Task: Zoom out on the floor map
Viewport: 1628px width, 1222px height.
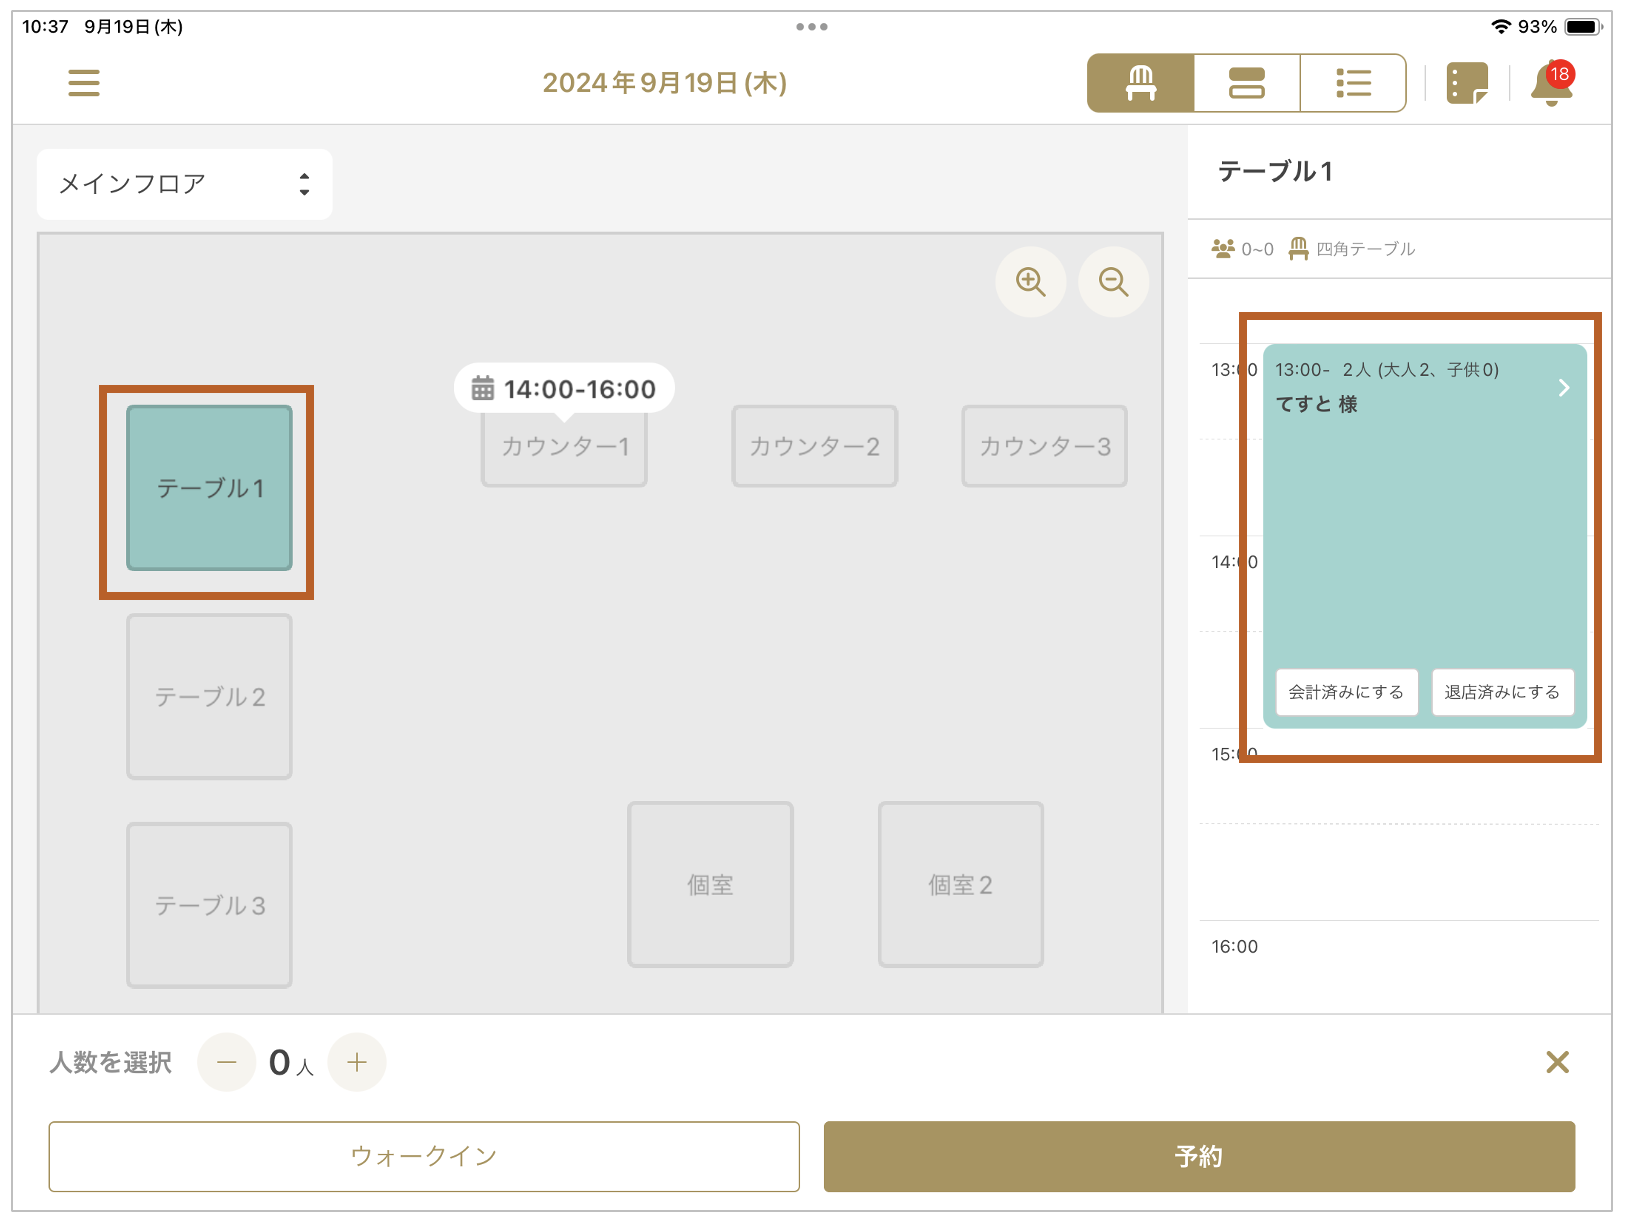Action: (x=1113, y=282)
